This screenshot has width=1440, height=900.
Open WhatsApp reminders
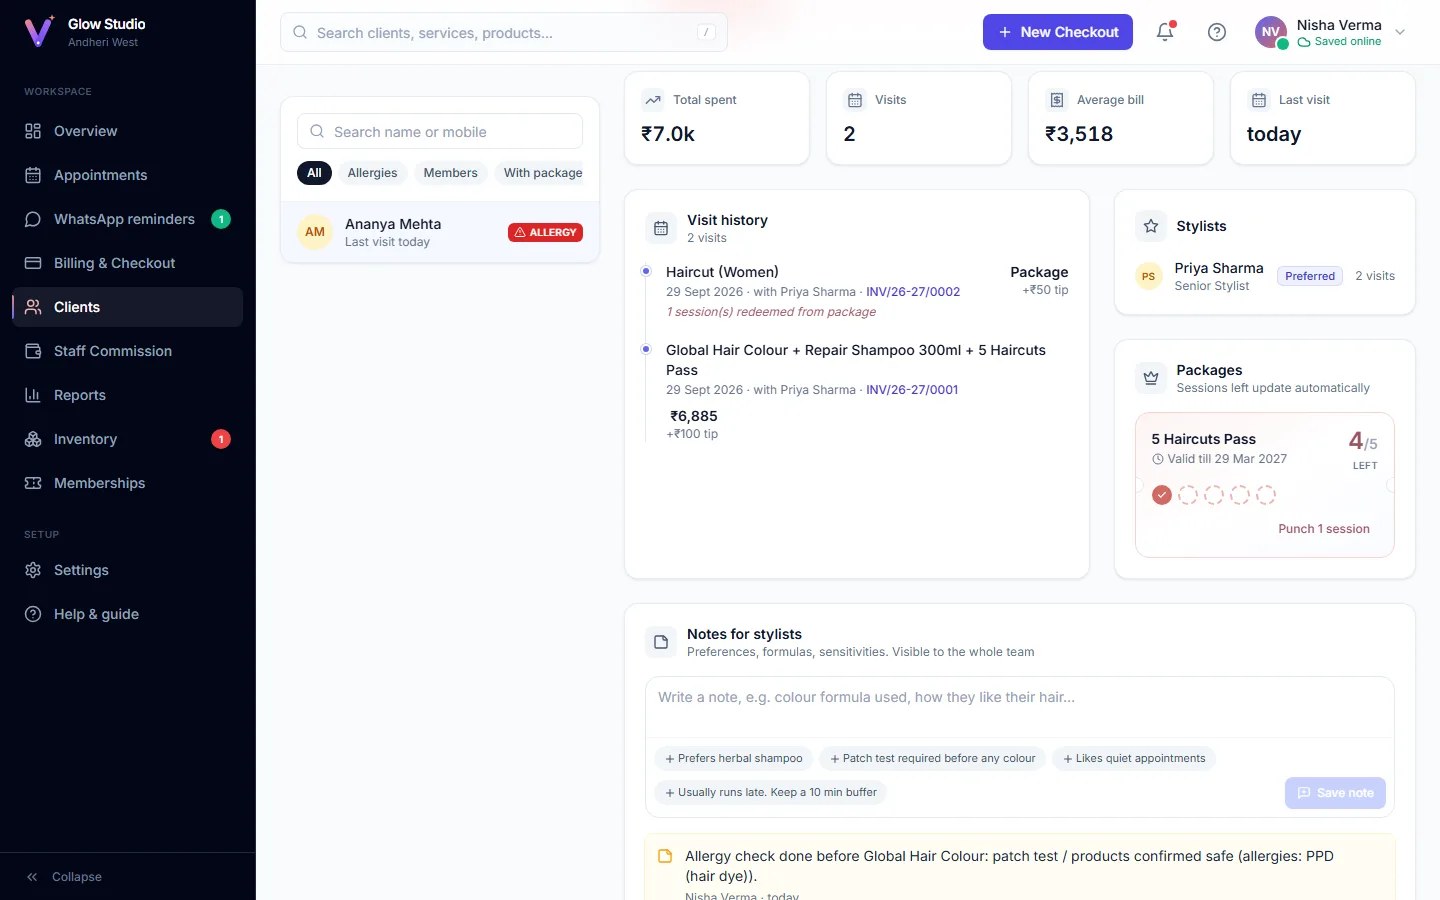click(127, 219)
